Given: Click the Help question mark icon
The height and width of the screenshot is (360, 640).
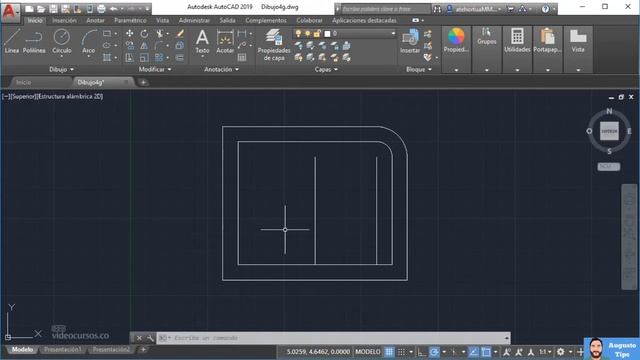Looking at the screenshot, I should click(545, 9).
